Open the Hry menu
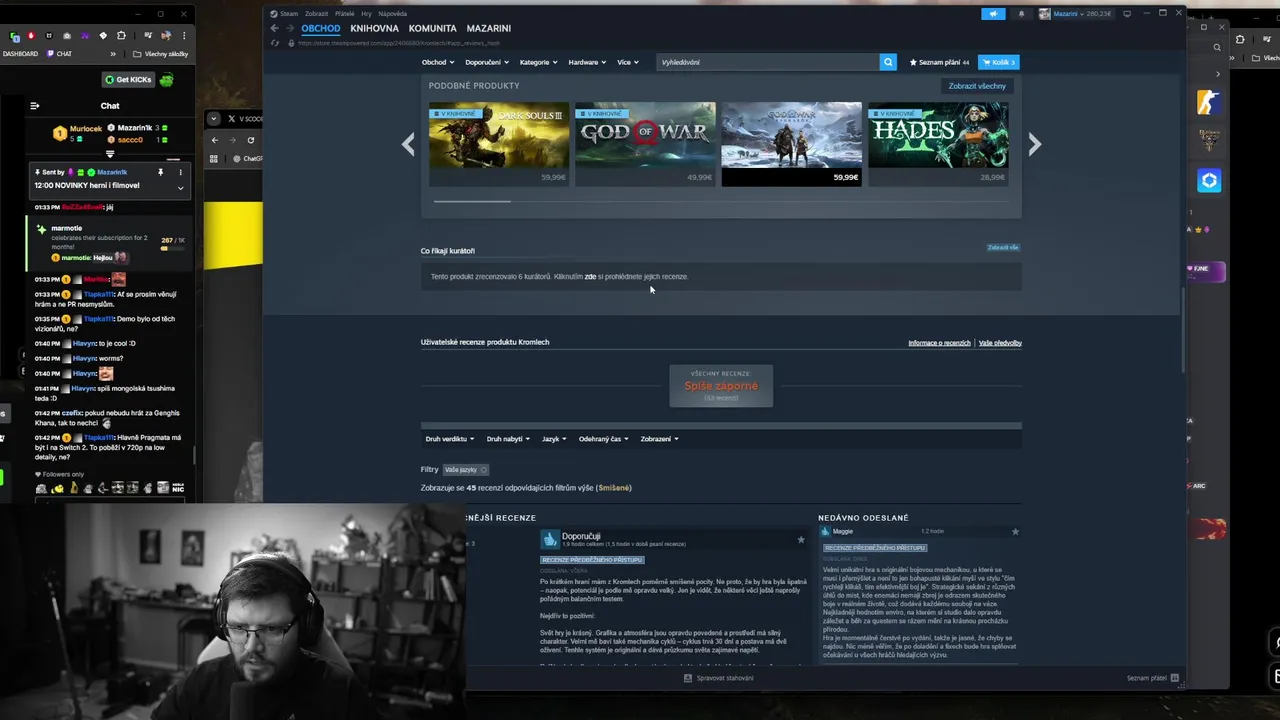Screen dimensions: 1280x720 366,14
